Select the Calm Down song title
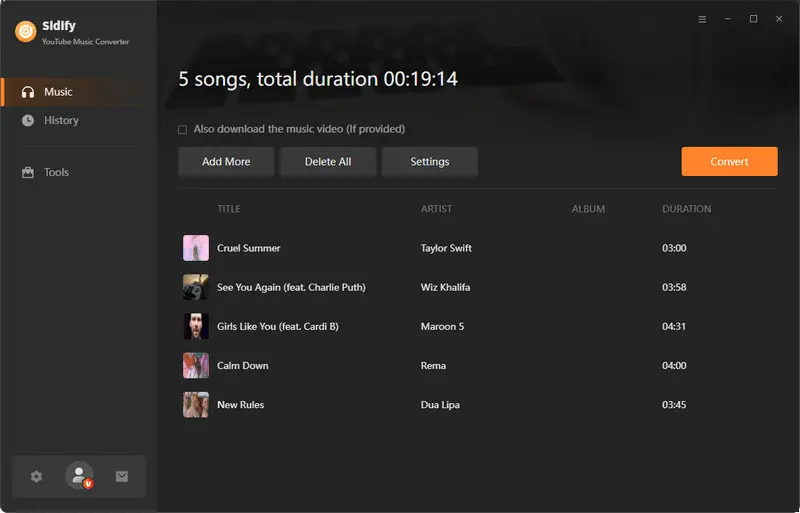This screenshot has width=800, height=513. pos(243,365)
